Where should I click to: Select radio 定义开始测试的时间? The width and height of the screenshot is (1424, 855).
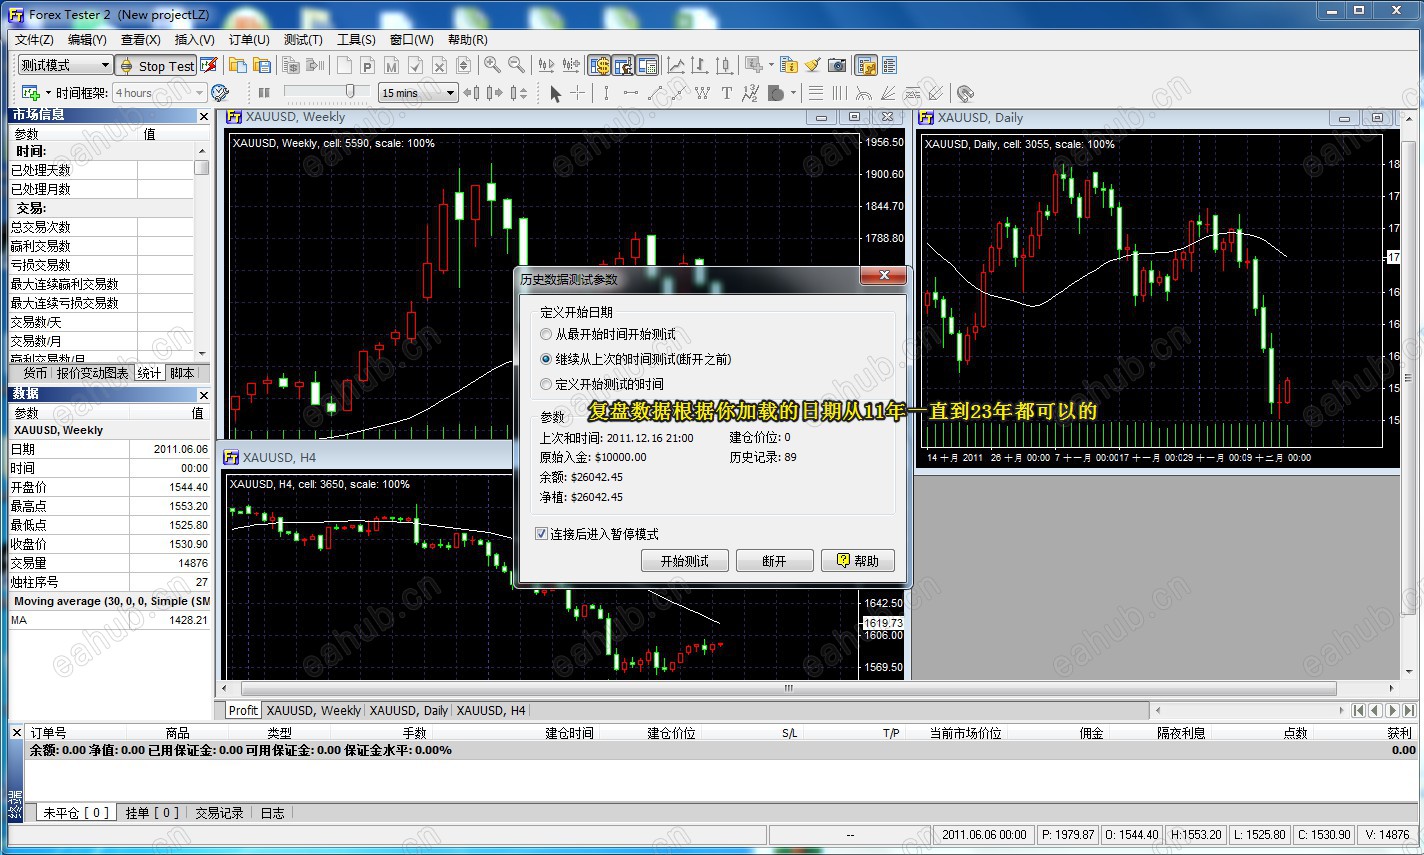(546, 384)
